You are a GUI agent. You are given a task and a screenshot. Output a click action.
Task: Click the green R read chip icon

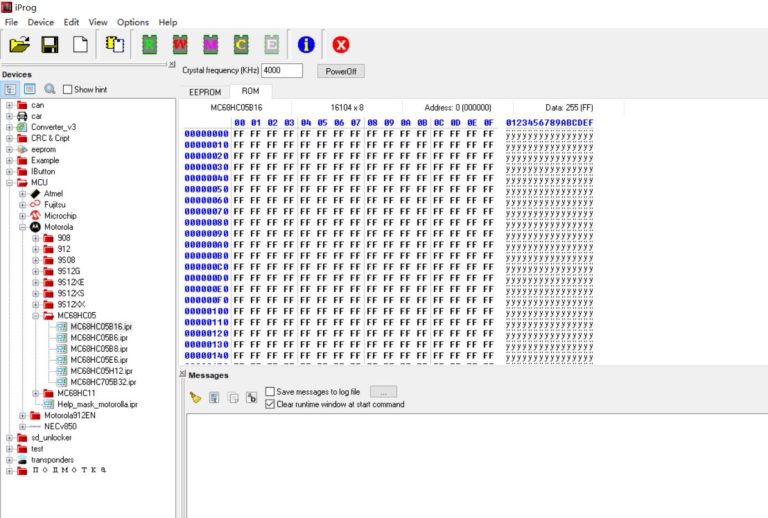(x=150, y=45)
